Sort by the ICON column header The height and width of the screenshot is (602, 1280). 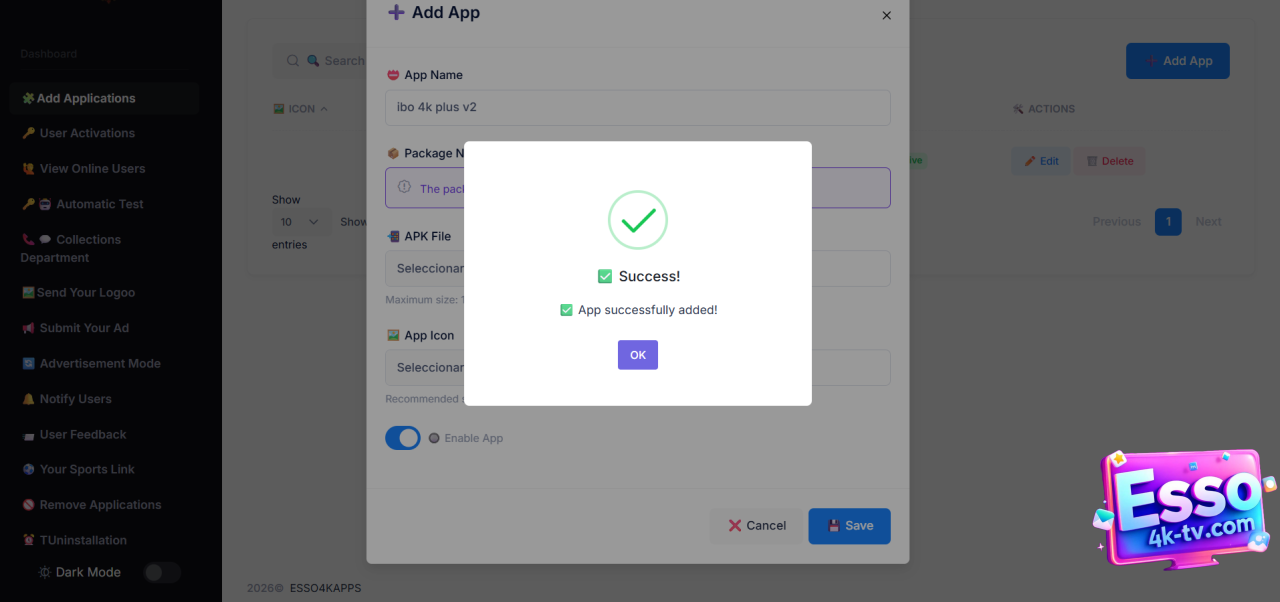coord(301,109)
